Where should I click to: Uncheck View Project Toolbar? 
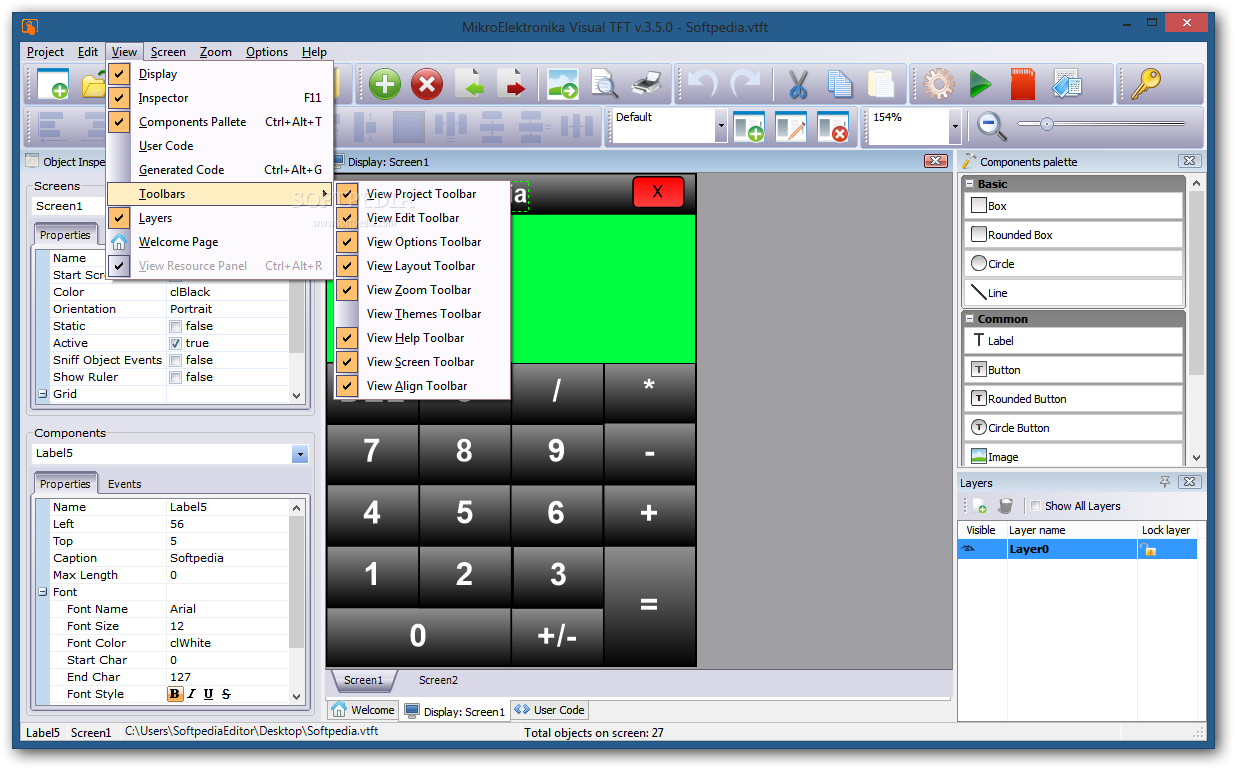[422, 194]
